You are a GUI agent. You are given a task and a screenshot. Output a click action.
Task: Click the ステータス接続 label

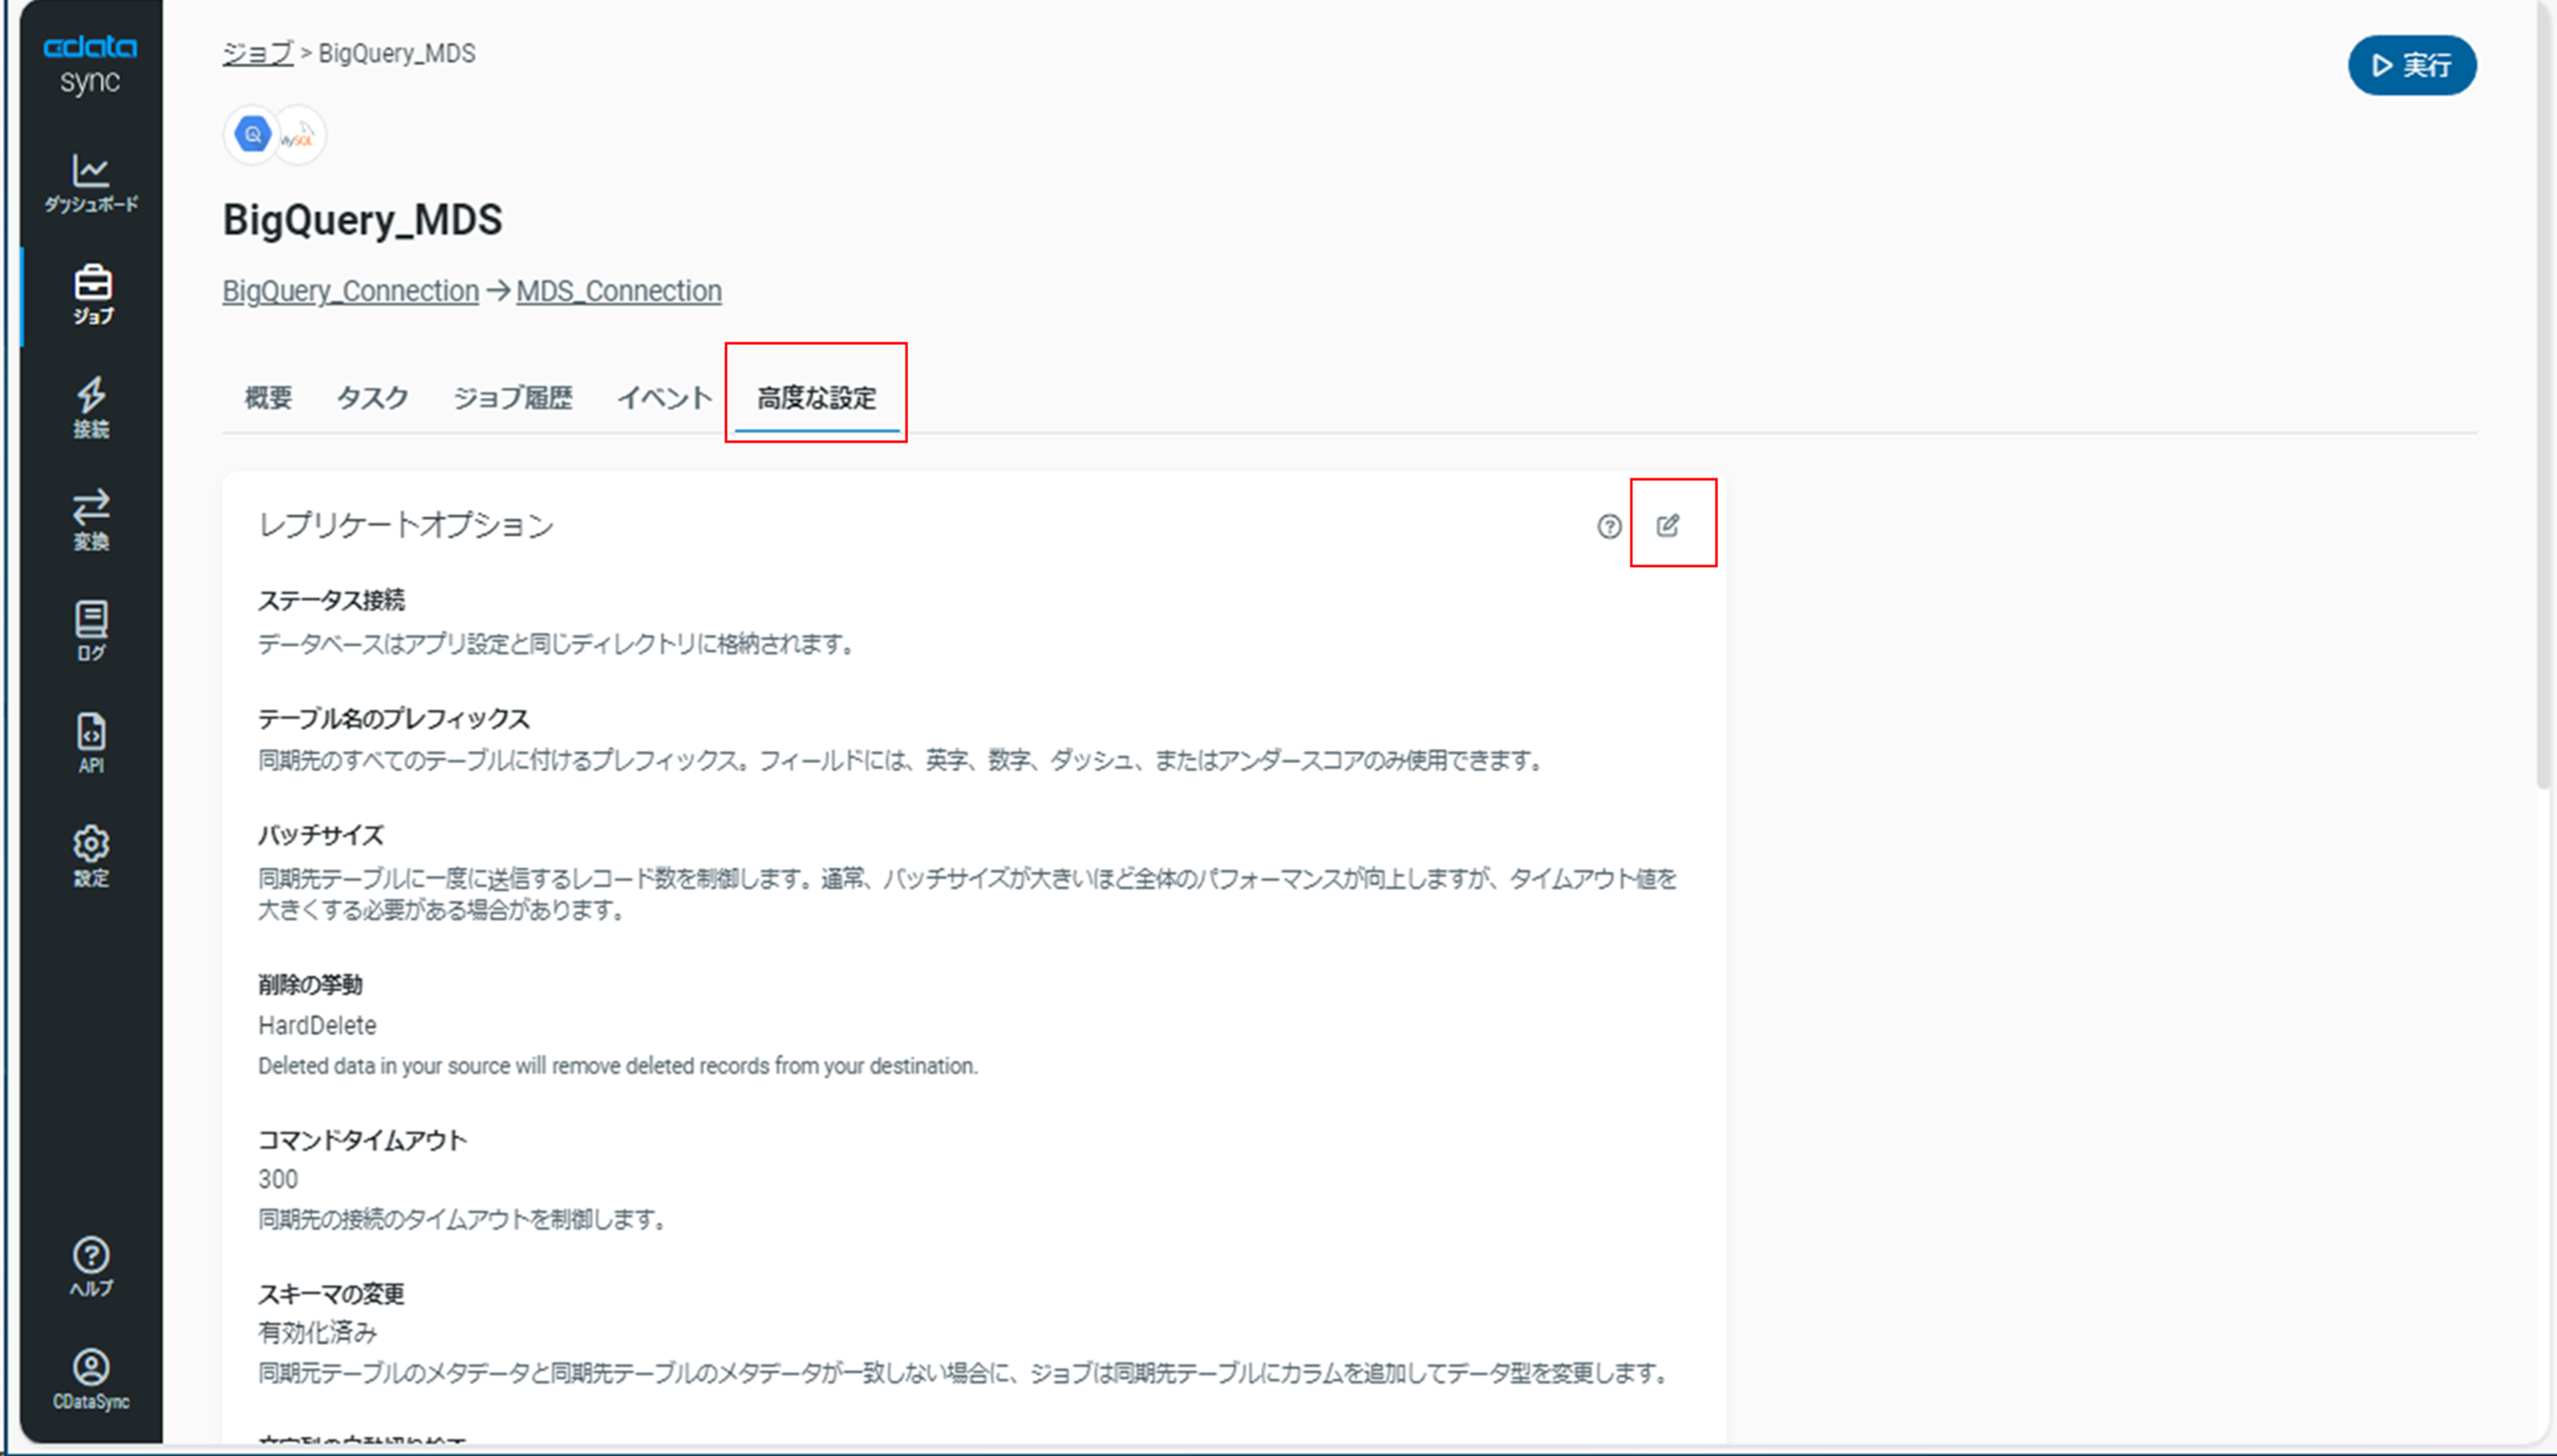(x=331, y=600)
